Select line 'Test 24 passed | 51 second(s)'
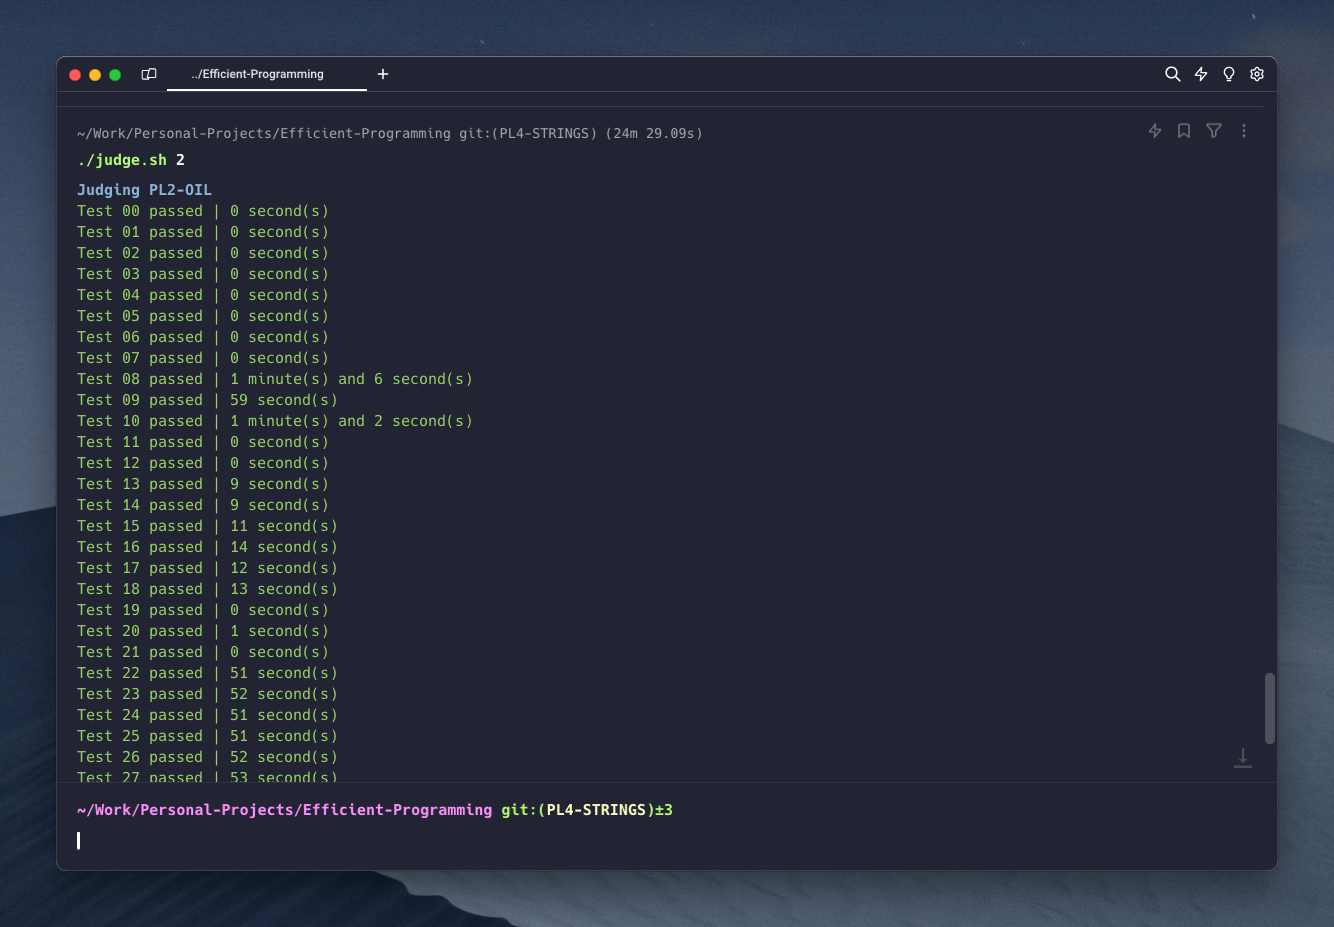The image size is (1334, 927). click(207, 715)
